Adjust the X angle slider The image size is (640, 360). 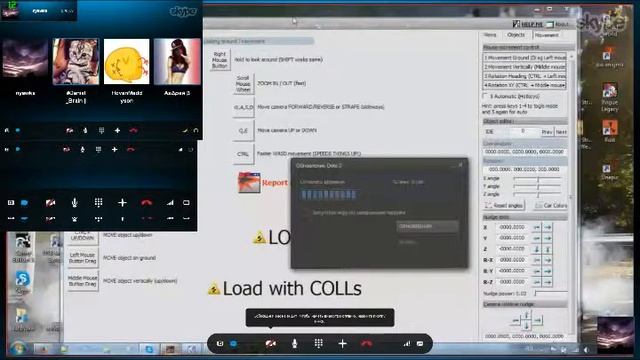coord(538,179)
